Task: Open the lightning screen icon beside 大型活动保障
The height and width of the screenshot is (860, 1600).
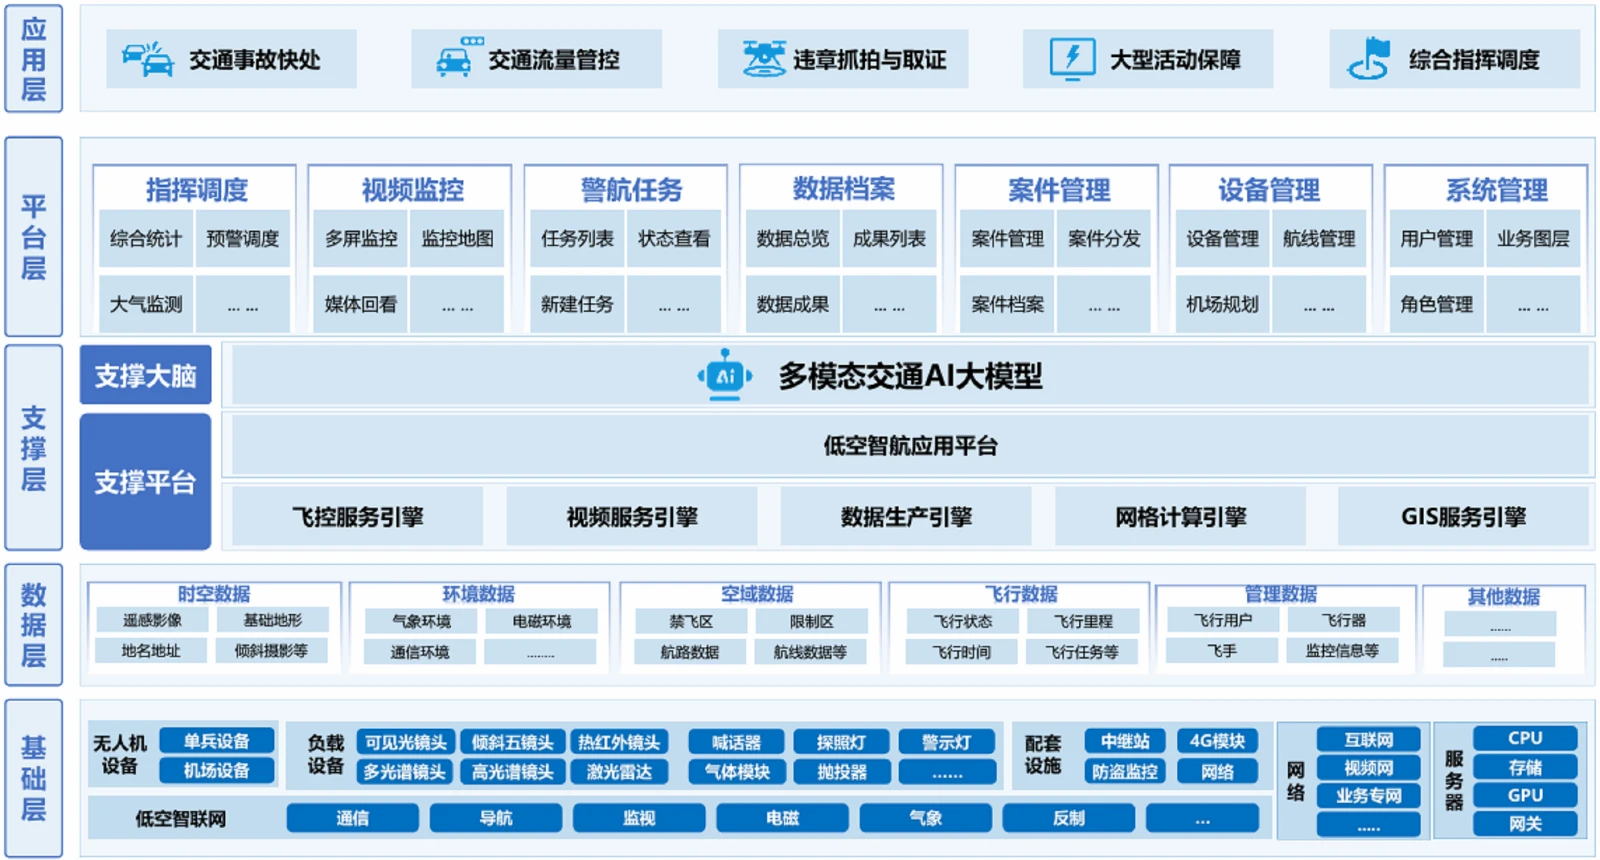Action: tap(1072, 58)
